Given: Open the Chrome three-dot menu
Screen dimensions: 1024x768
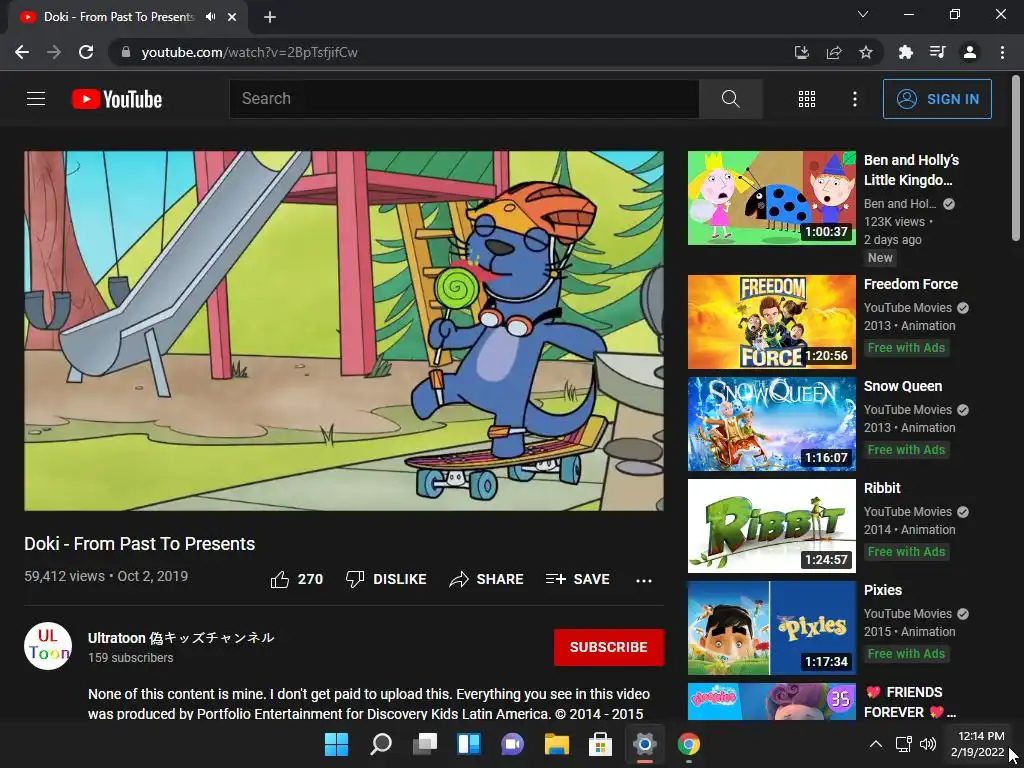Looking at the screenshot, I should (1002, 52).
